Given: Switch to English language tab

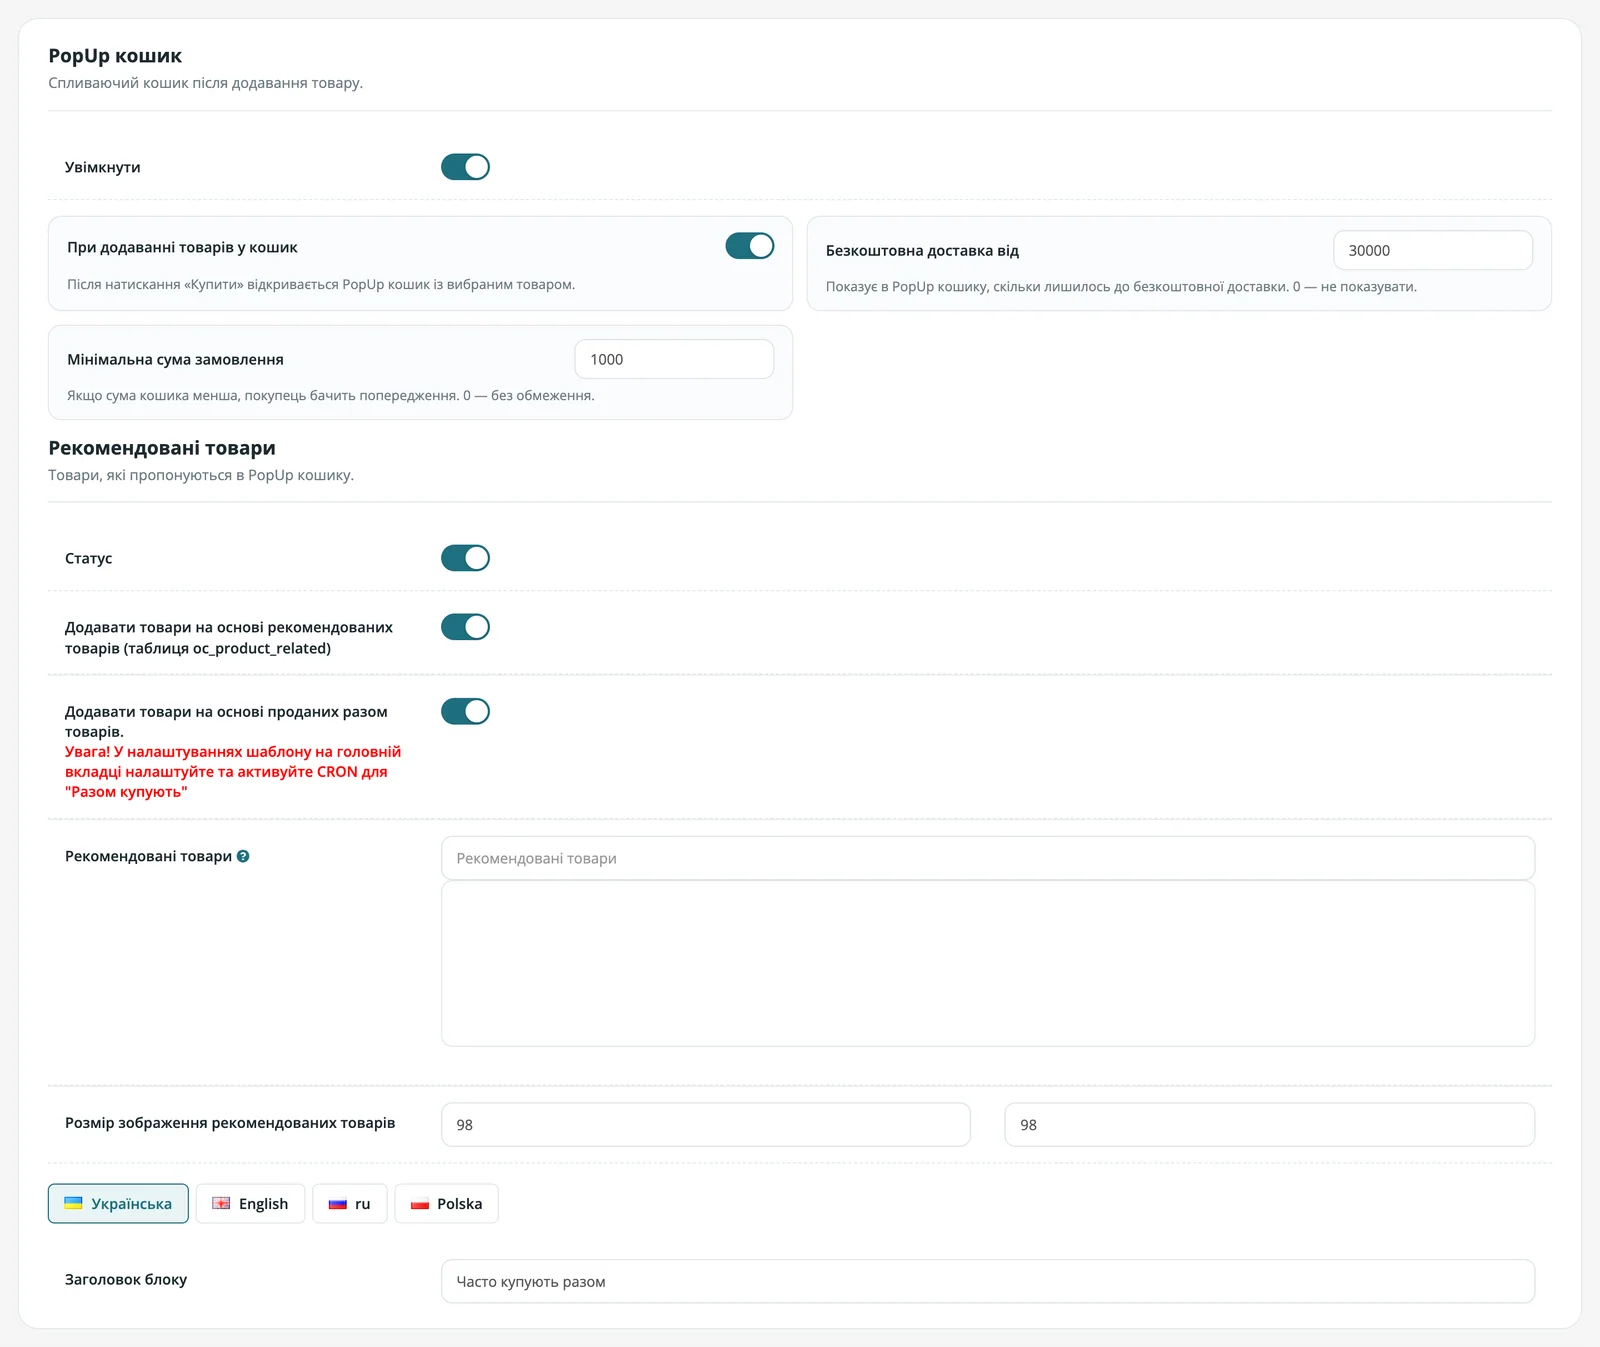Looking at the screenshot, I should pyautogui.click(x=250, y=1203).
